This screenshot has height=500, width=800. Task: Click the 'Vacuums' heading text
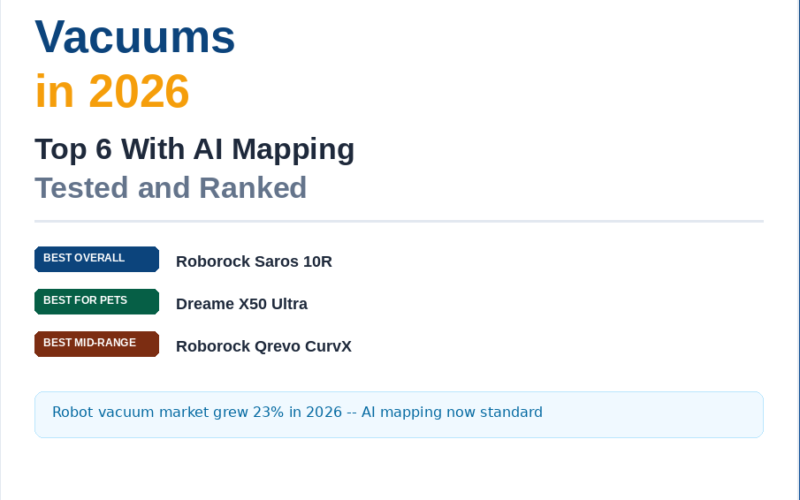(135, 37)
